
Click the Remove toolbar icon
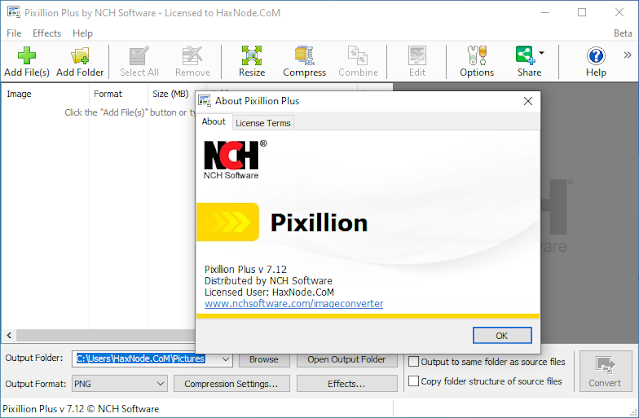tap(192, 61)
